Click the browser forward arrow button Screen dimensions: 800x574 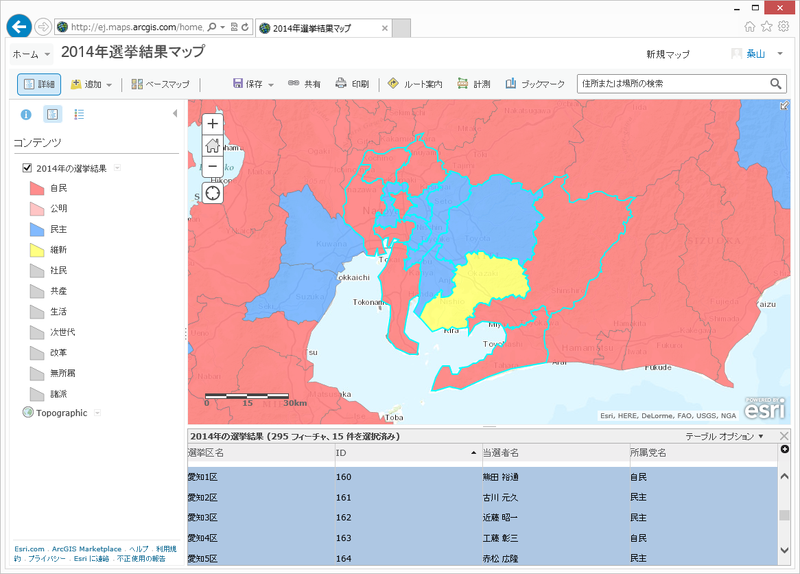pyautogui.click(x=43, y=27)
